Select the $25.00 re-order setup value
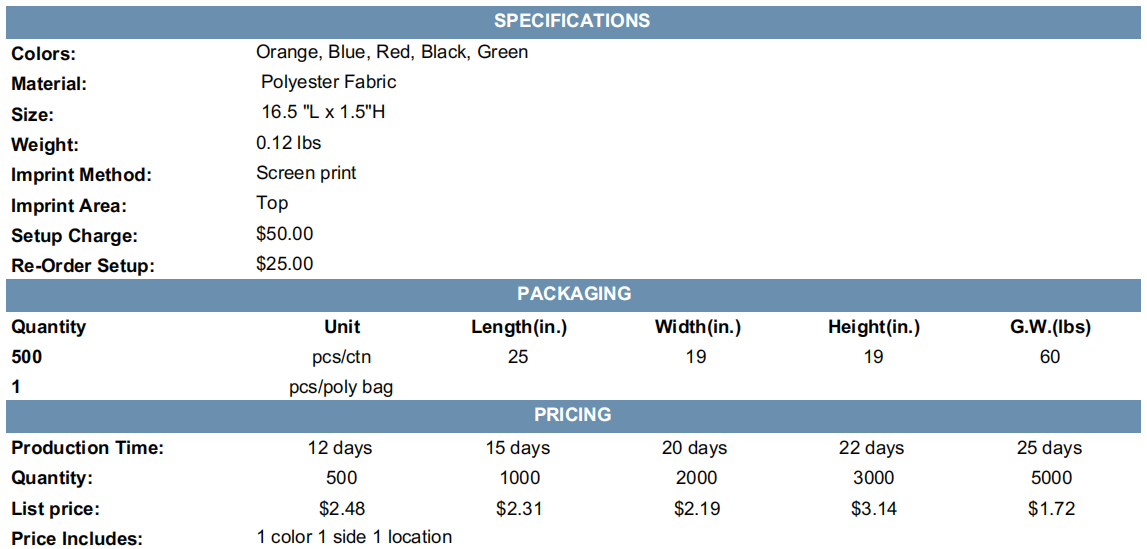1147x549 pixels. point(285,264)
